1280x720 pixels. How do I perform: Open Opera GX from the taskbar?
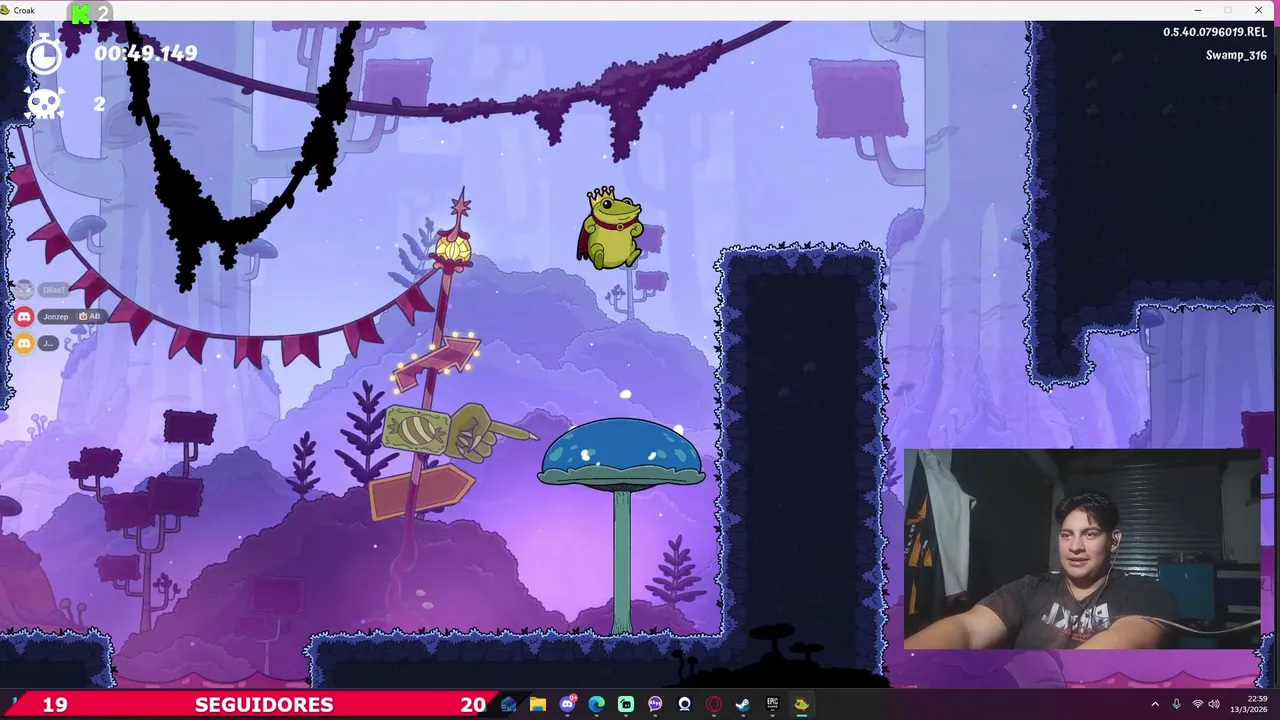pos(714,704)
